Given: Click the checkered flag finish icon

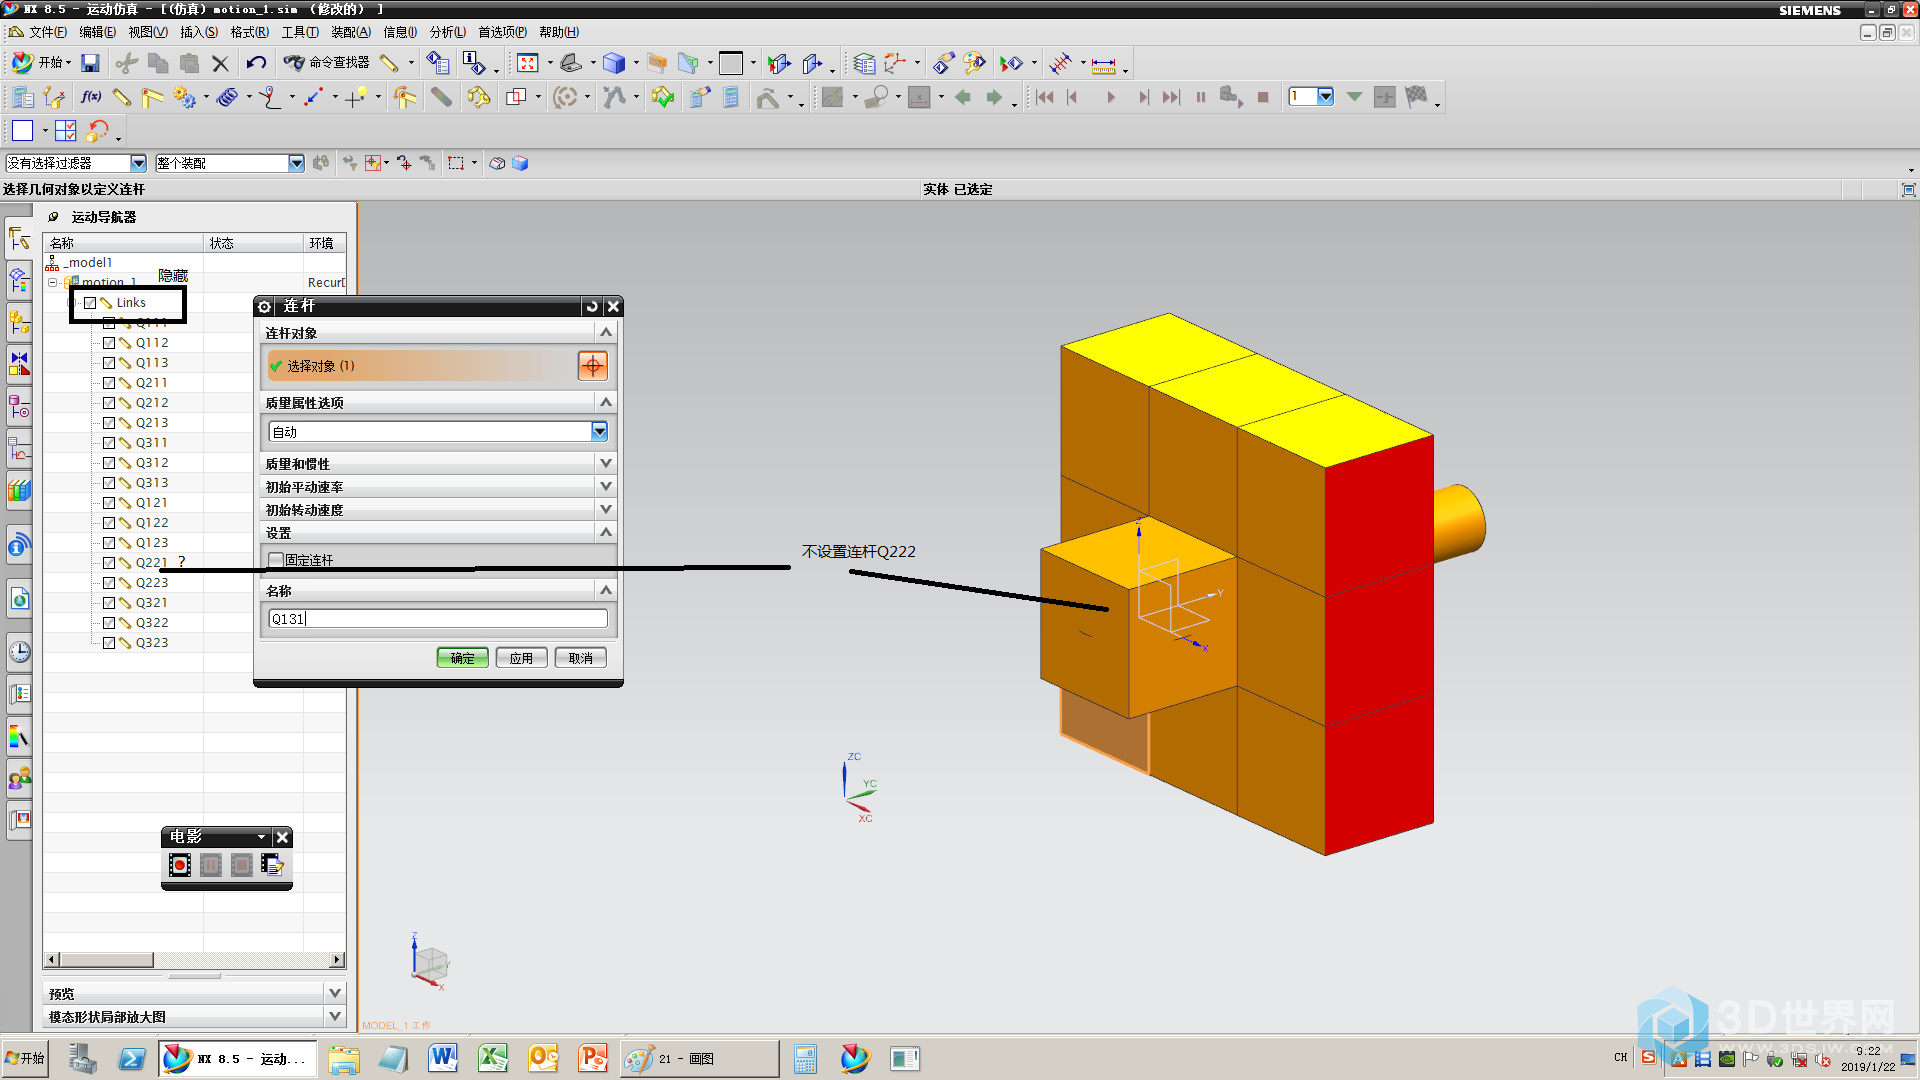Looking at the screenshot, I should tap(1416, 97).
